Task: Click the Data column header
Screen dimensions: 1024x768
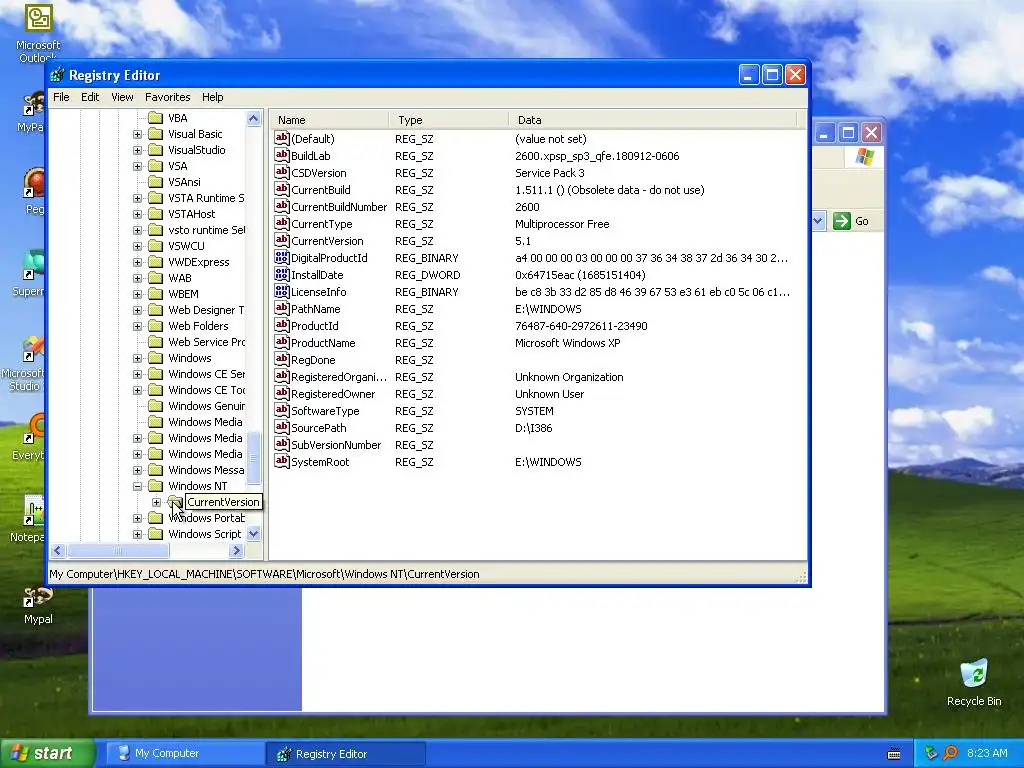Action: point(653,120)
